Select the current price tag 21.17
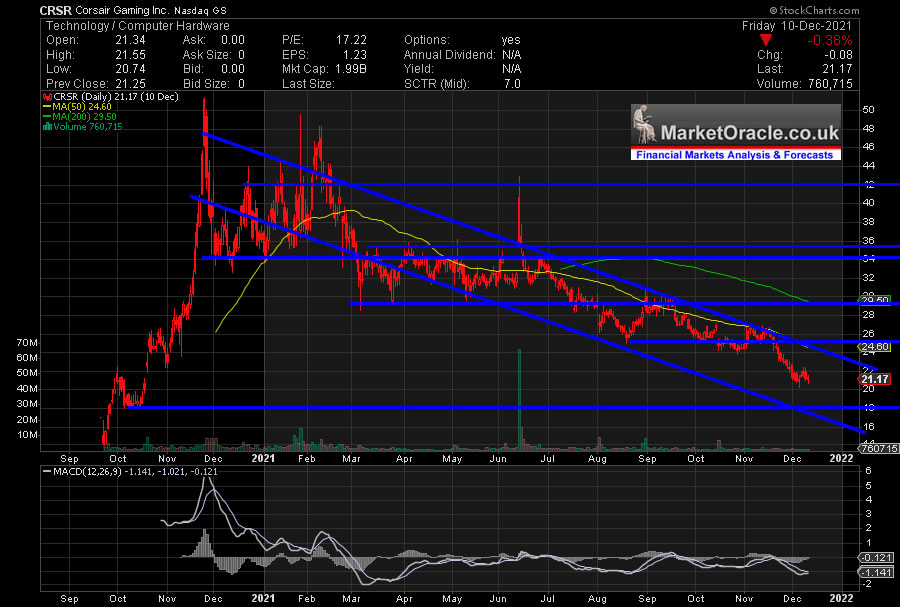The width and height of the screenshot is (900, 607). (874, 379)
